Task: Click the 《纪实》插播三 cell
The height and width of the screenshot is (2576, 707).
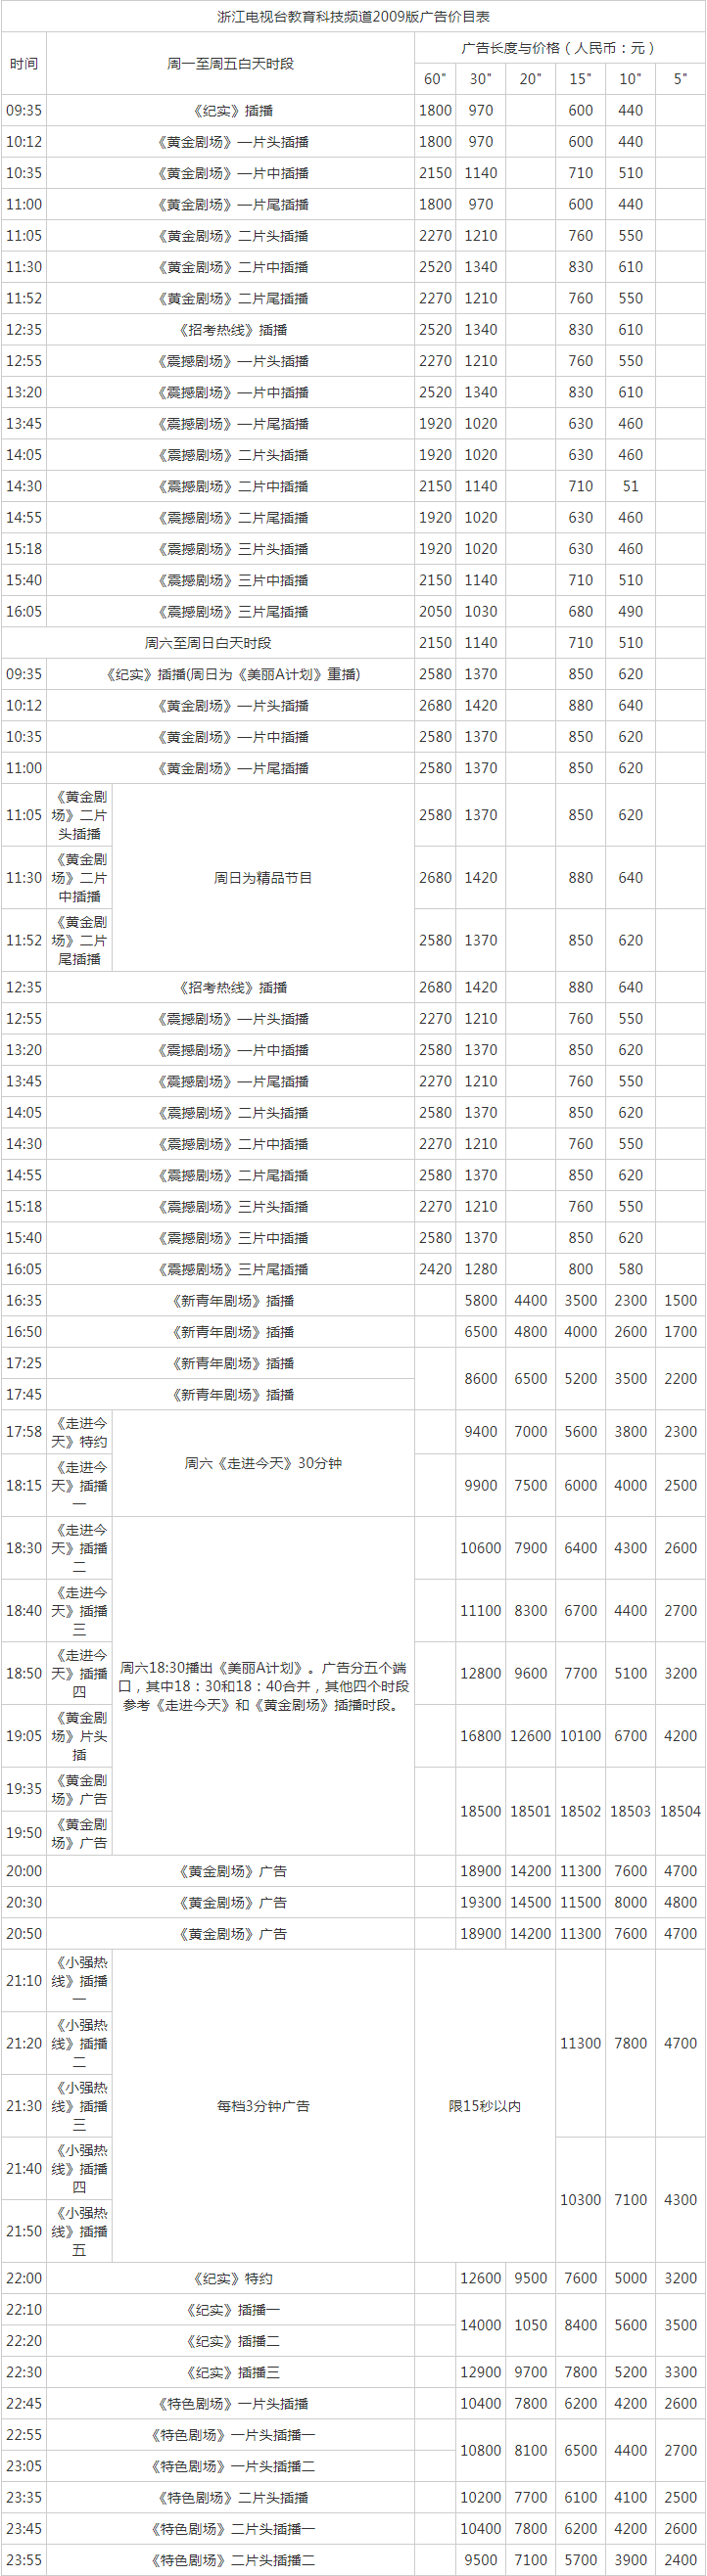Action: tap(231, 2372)
